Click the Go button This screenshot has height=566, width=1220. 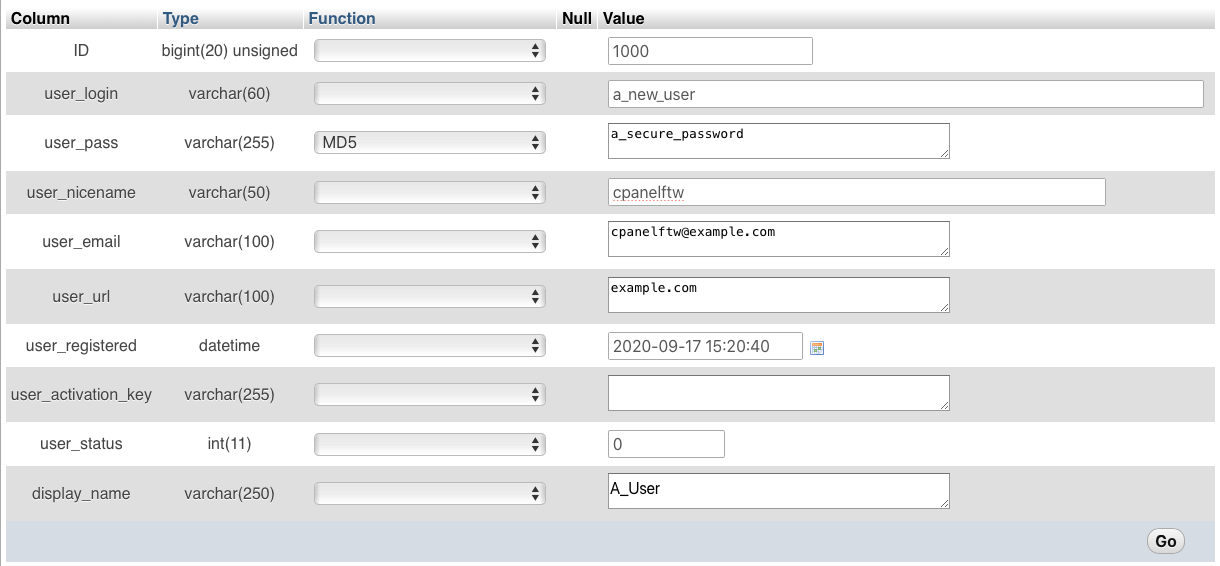pyautogui.click(x=1165, y=541)
